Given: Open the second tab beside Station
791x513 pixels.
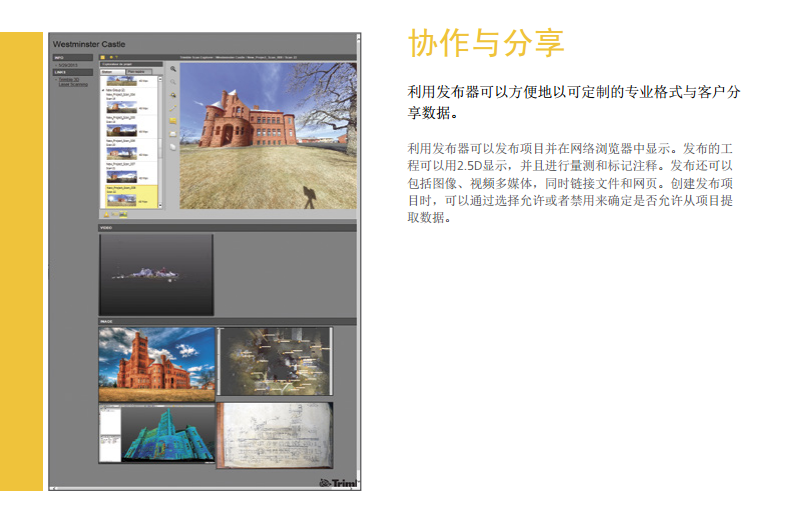Looking at the screenshot, I should 138,72.
